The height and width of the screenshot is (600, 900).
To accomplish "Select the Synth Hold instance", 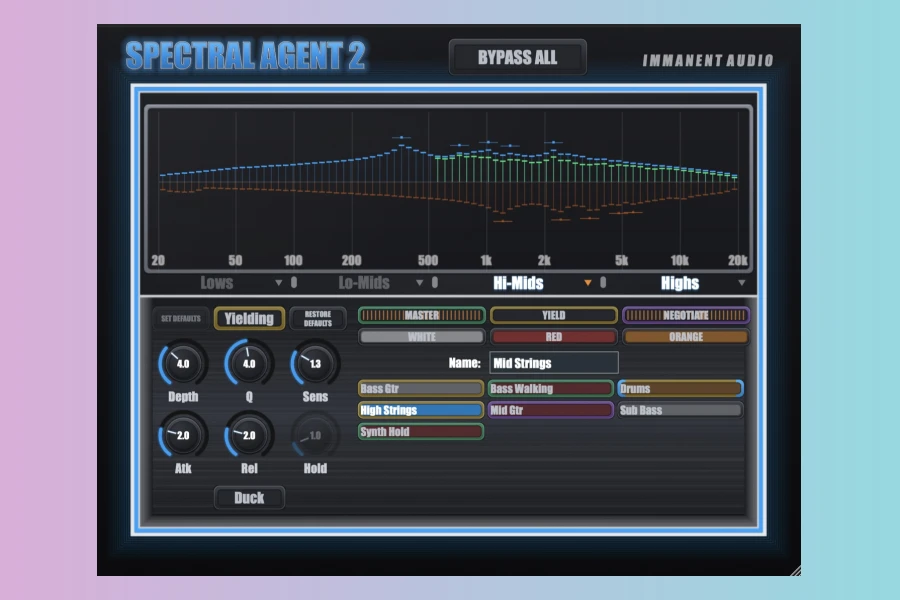I will [421, 432].
